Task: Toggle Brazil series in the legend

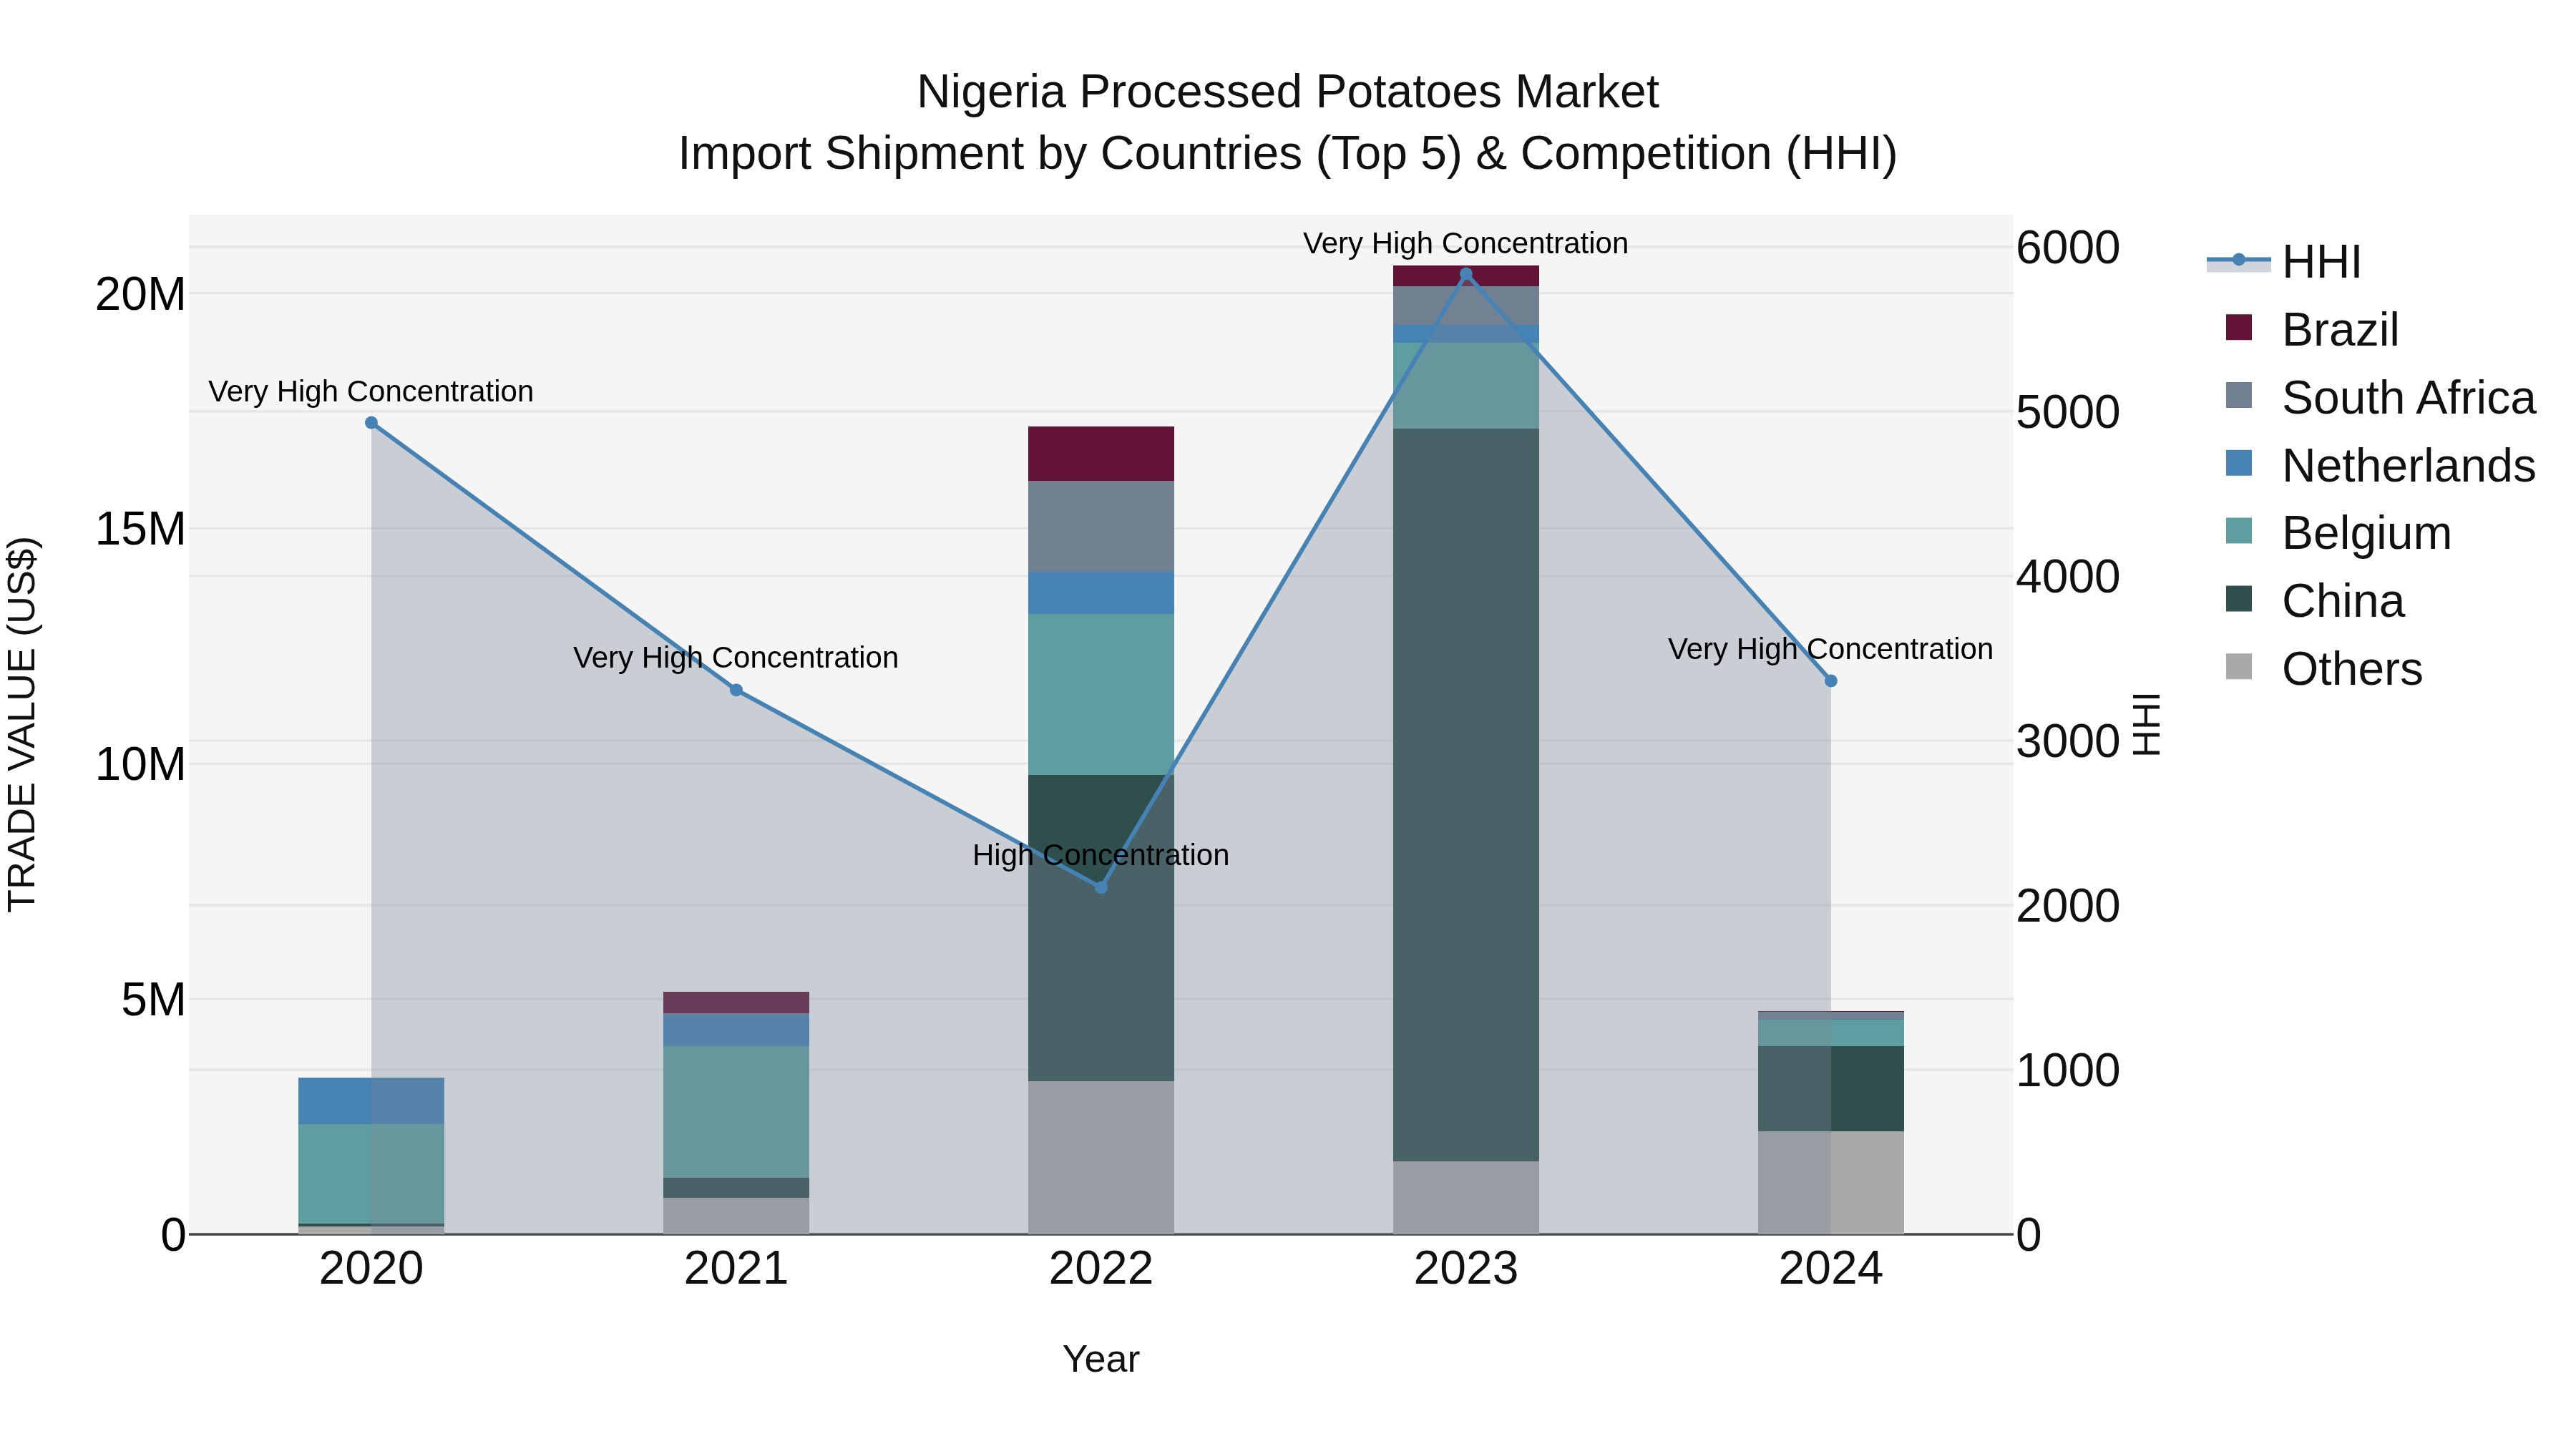Action: (x=2312, y=329)
